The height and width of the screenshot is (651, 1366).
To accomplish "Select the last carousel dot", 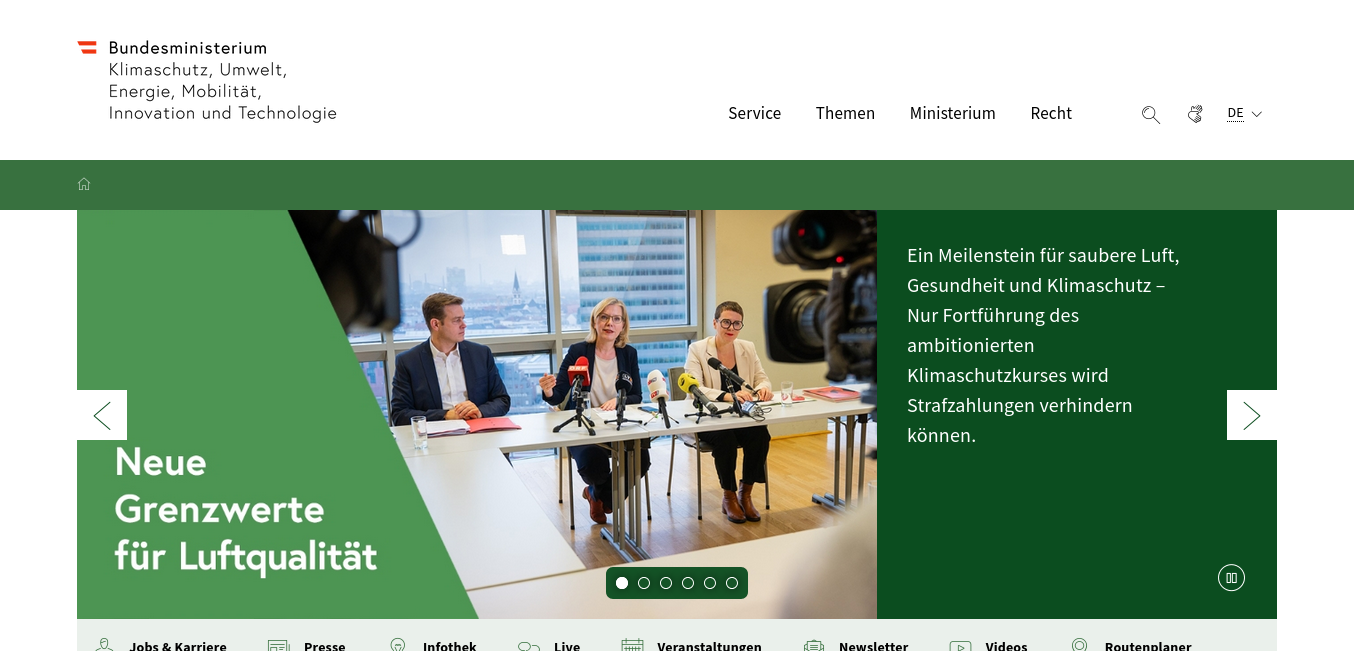I will tap(732, 583).
